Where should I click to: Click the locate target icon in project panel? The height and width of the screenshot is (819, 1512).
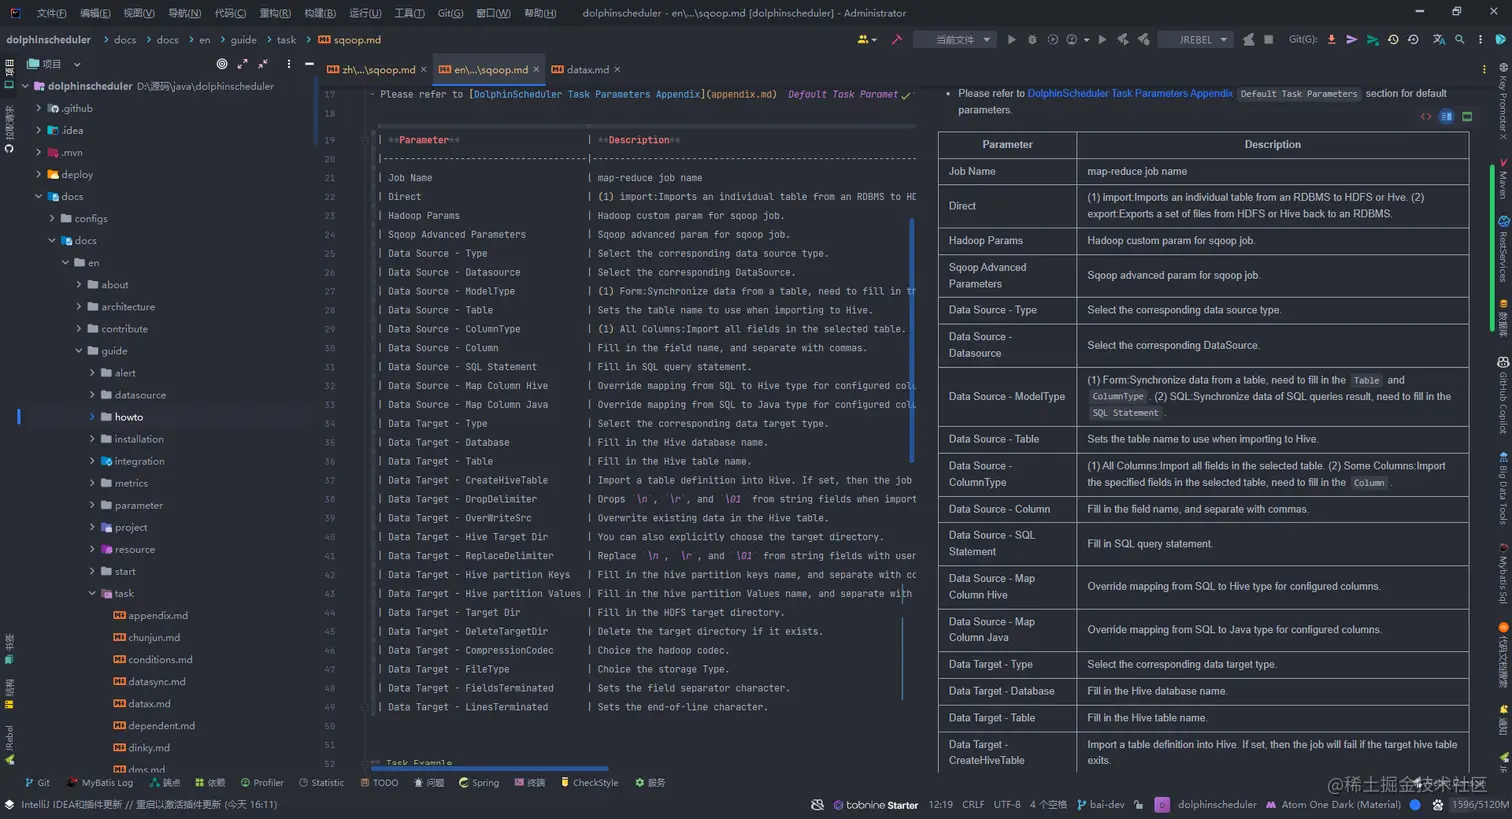click(x=222, y=64)
